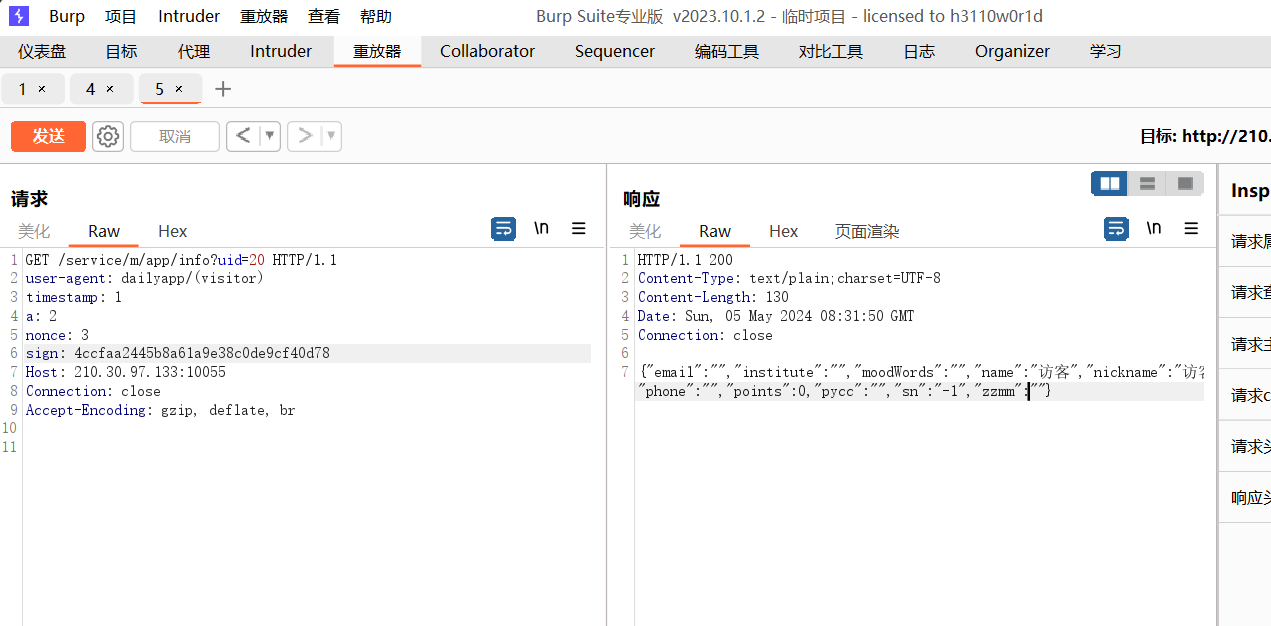1271x626 pixels.
Task: Expand back history dropdown arrow
Action: click(270, 136)
